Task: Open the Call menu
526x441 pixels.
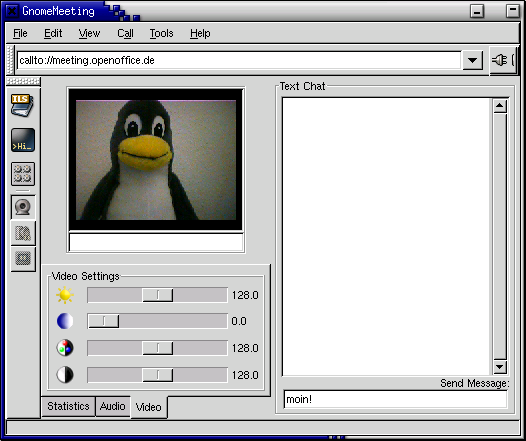Action: (125, 33)
